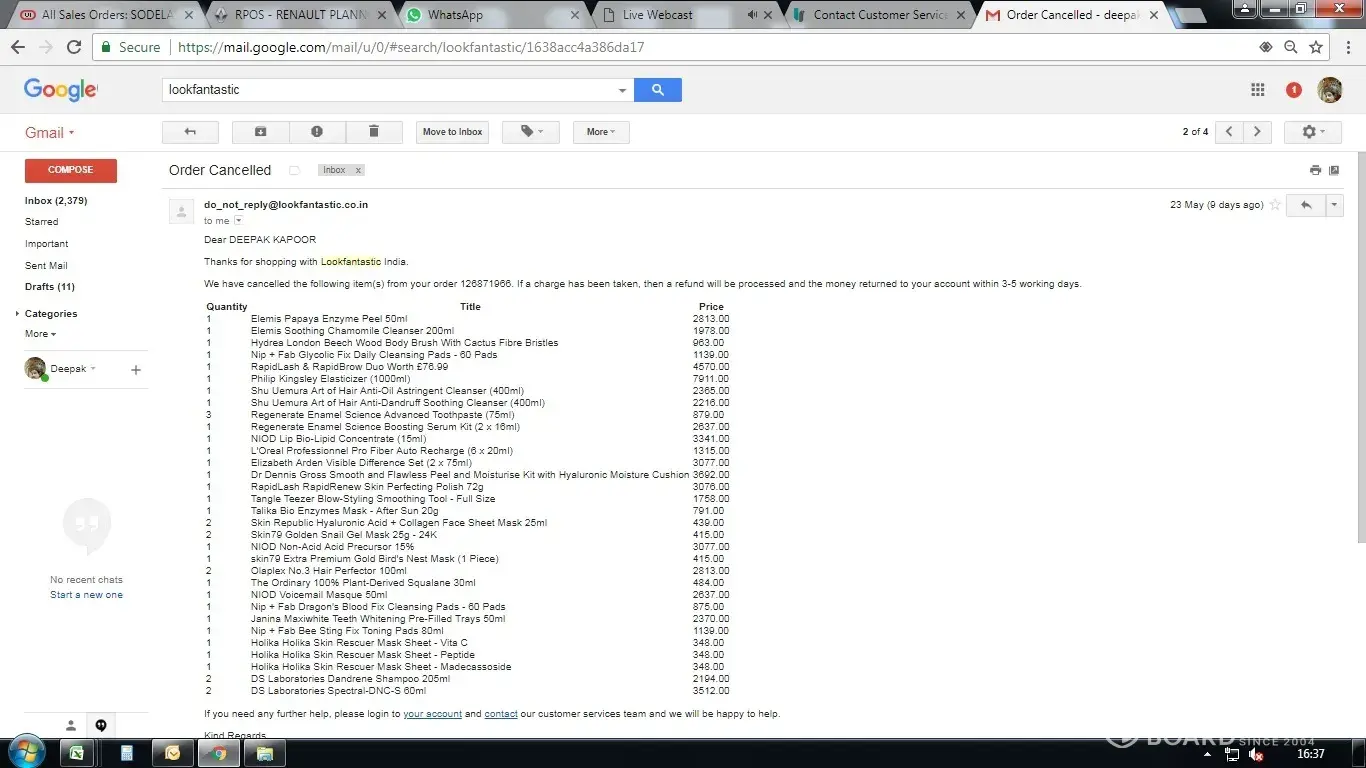Image resolution: width=1366 pixels, height=768 pixels.
Task: Open Deepak Hangouts status dropdown
Action: pyautogui.click(x=93, y=369)
